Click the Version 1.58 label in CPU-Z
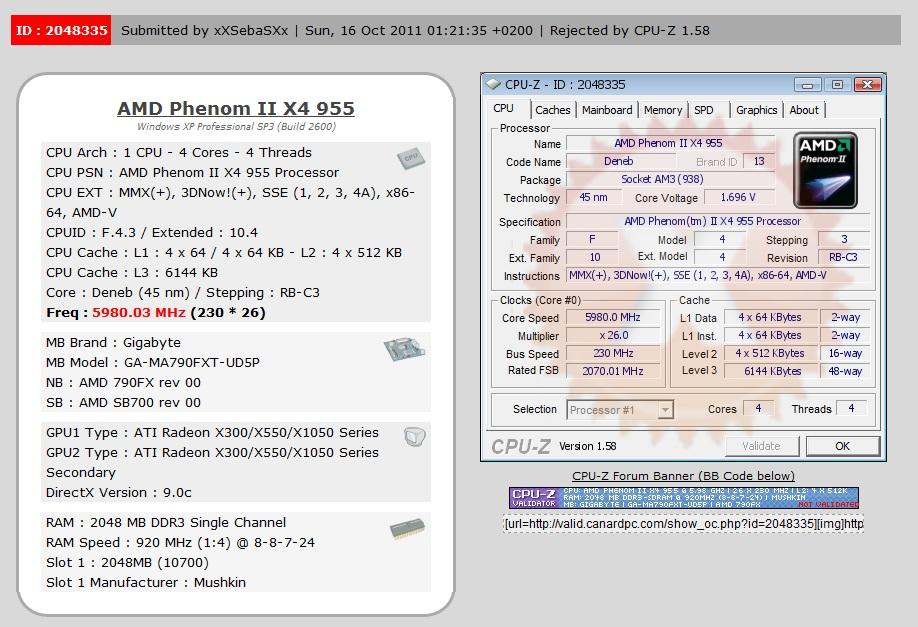This screenshot has height=627, width=918. click(x=587, y=446)
